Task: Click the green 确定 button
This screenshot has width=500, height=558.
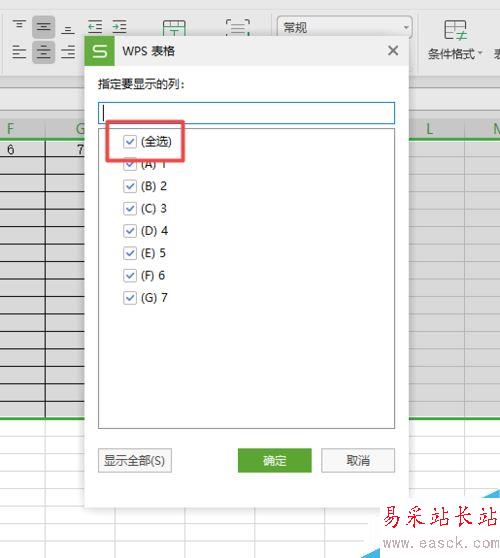Action: 275,460
